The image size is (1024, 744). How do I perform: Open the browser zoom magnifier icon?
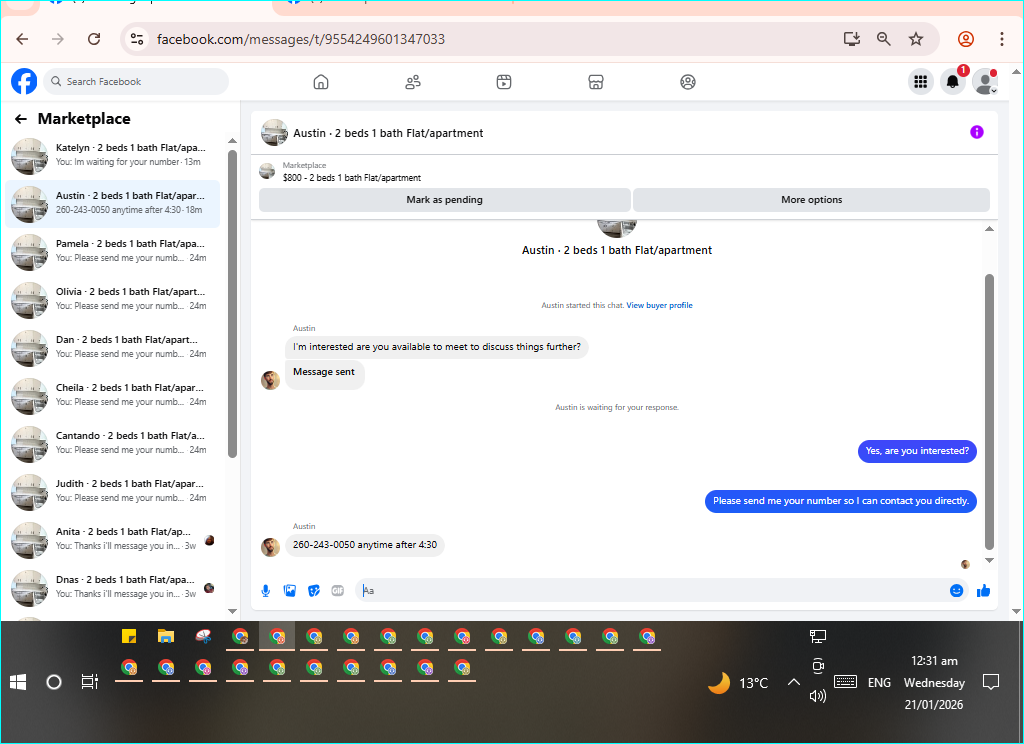click(884, 39)
